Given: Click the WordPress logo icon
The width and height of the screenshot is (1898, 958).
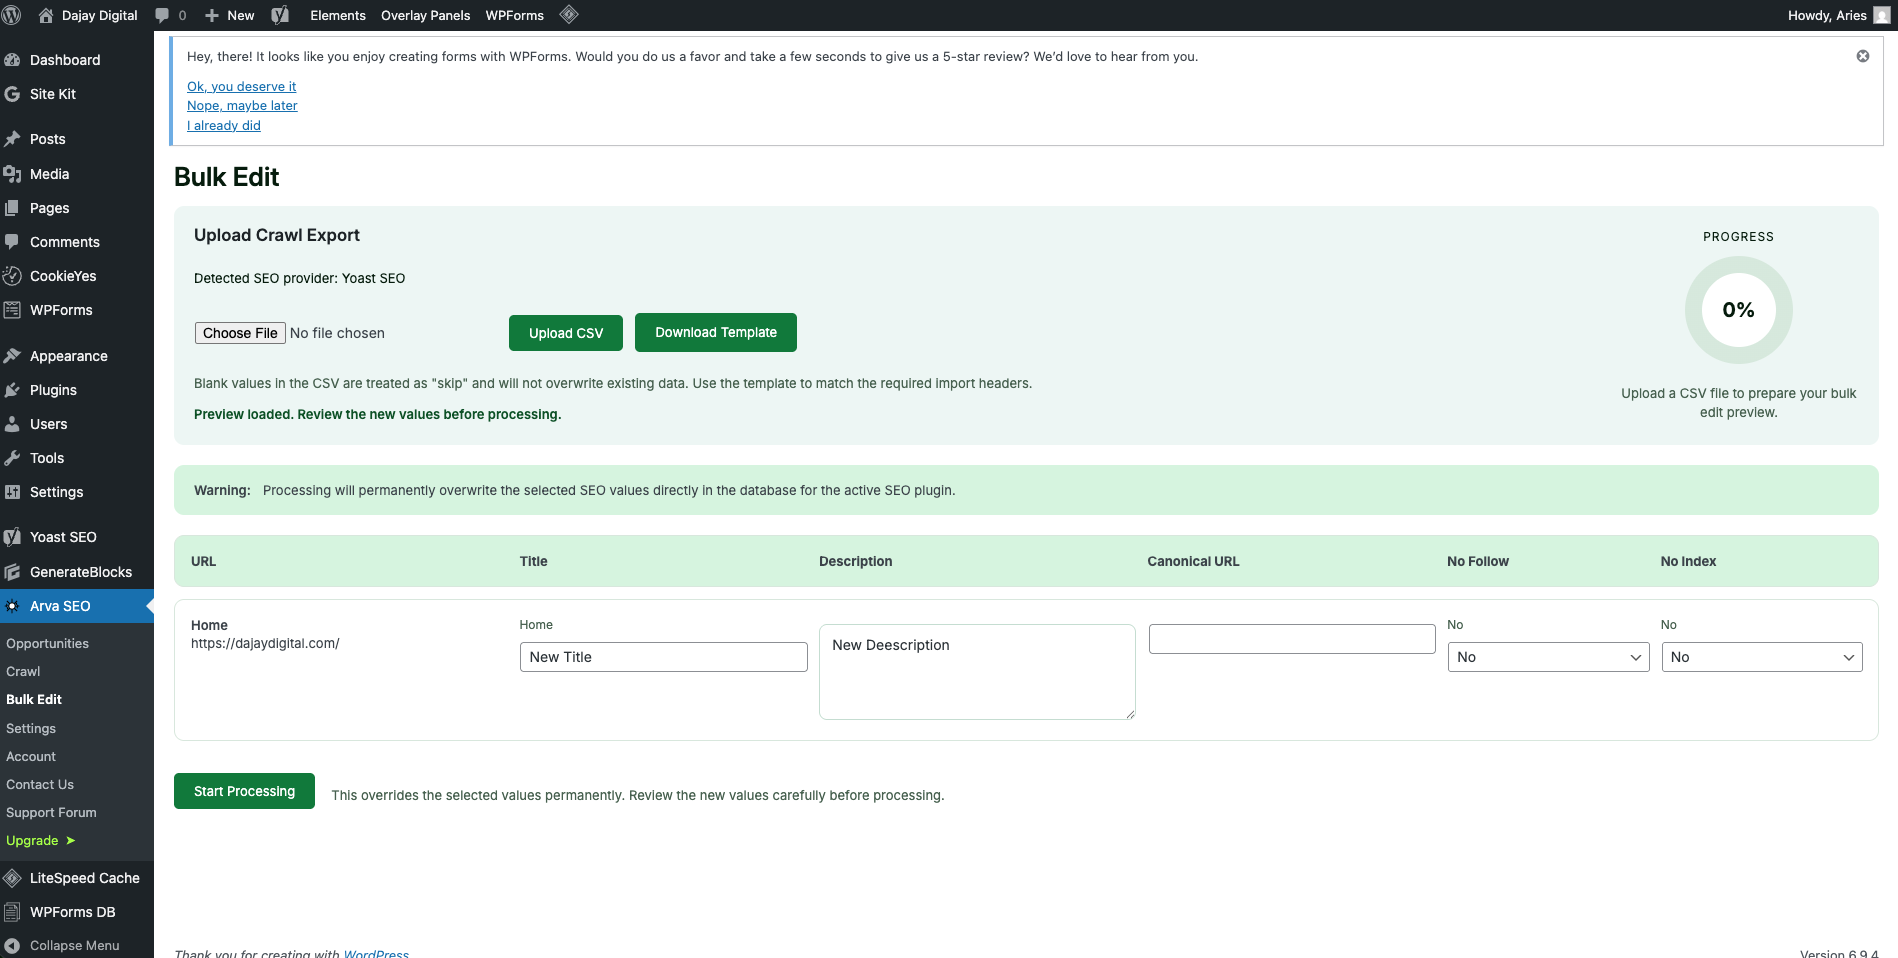Looking at the screenshot, I should pos(12,15).
